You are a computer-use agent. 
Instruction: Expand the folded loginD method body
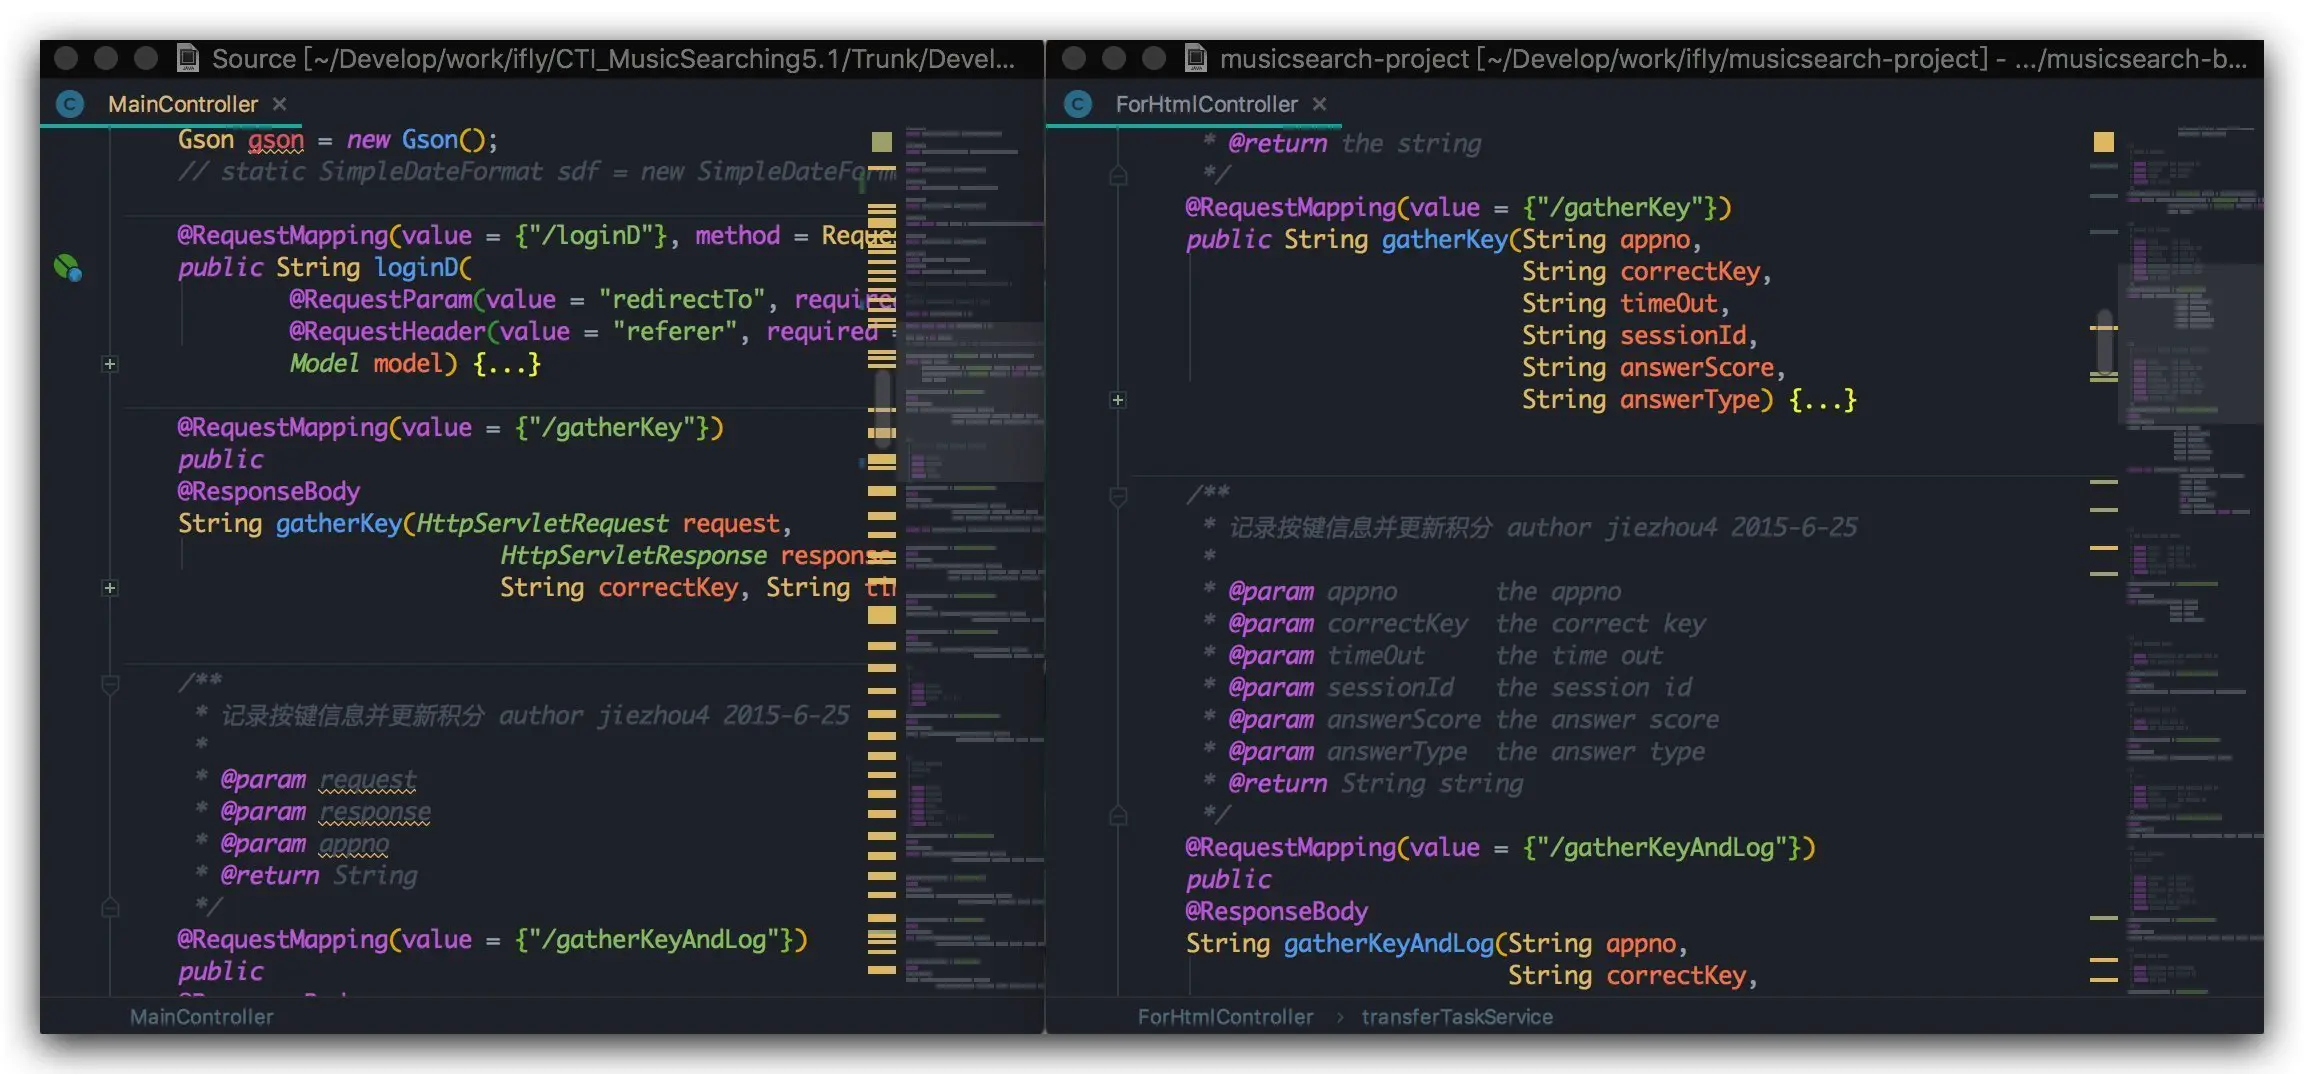tap(110, 364)
